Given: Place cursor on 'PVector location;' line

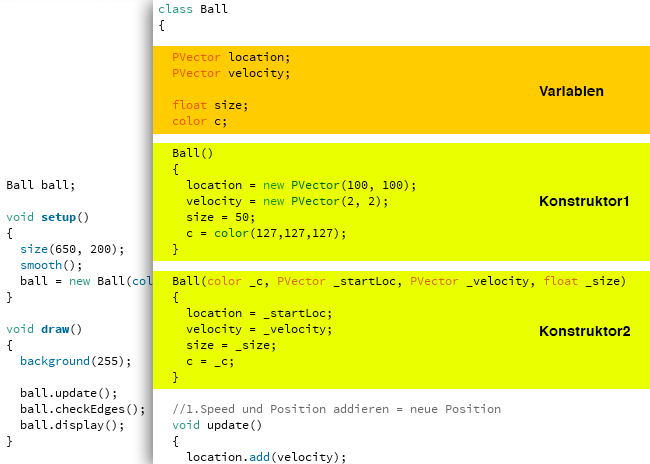Looking at the screenshot, I should [230, 57].
